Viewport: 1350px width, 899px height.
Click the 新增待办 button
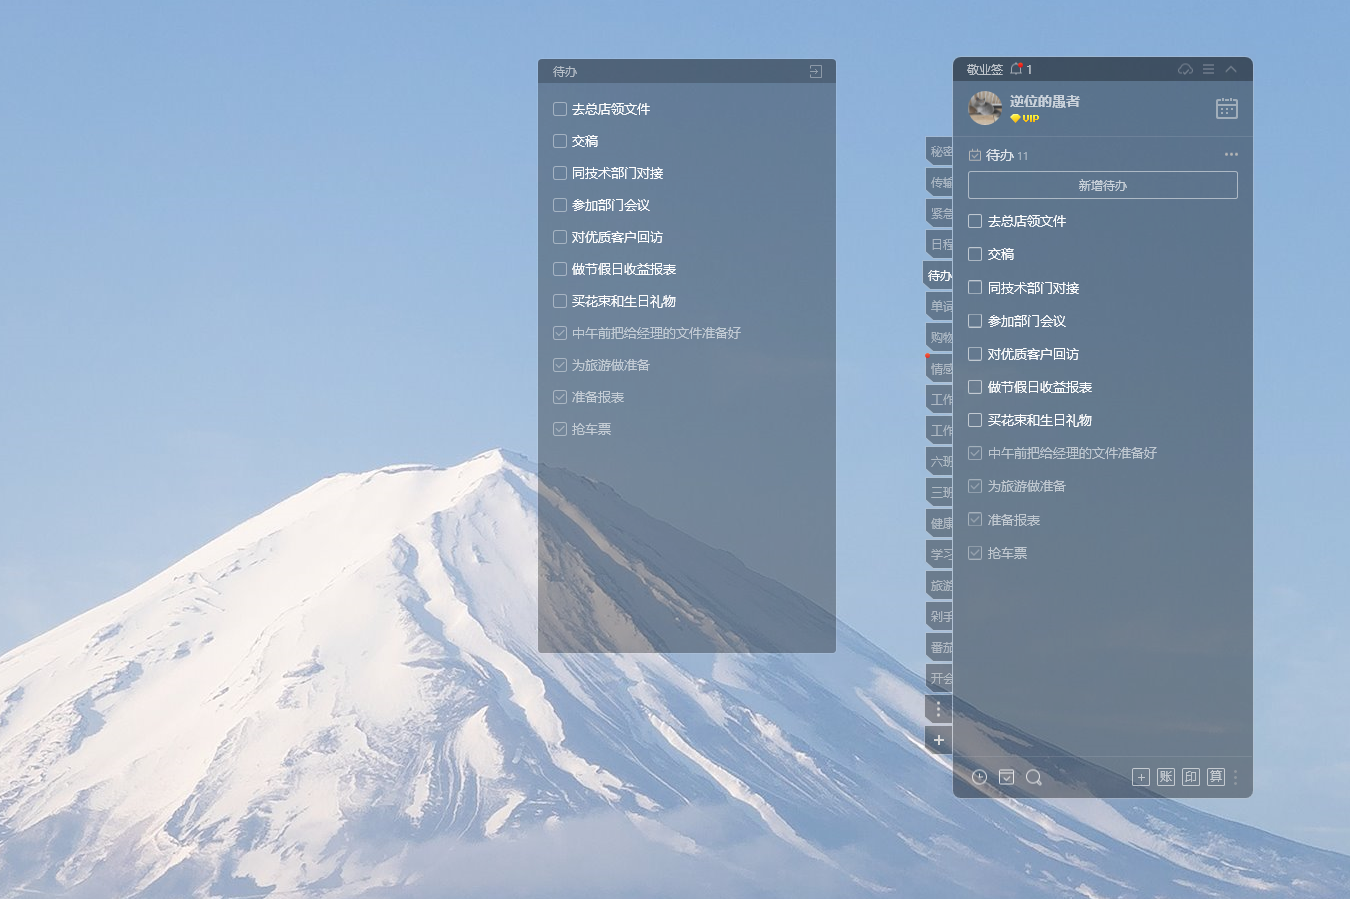pos(1102,185)
